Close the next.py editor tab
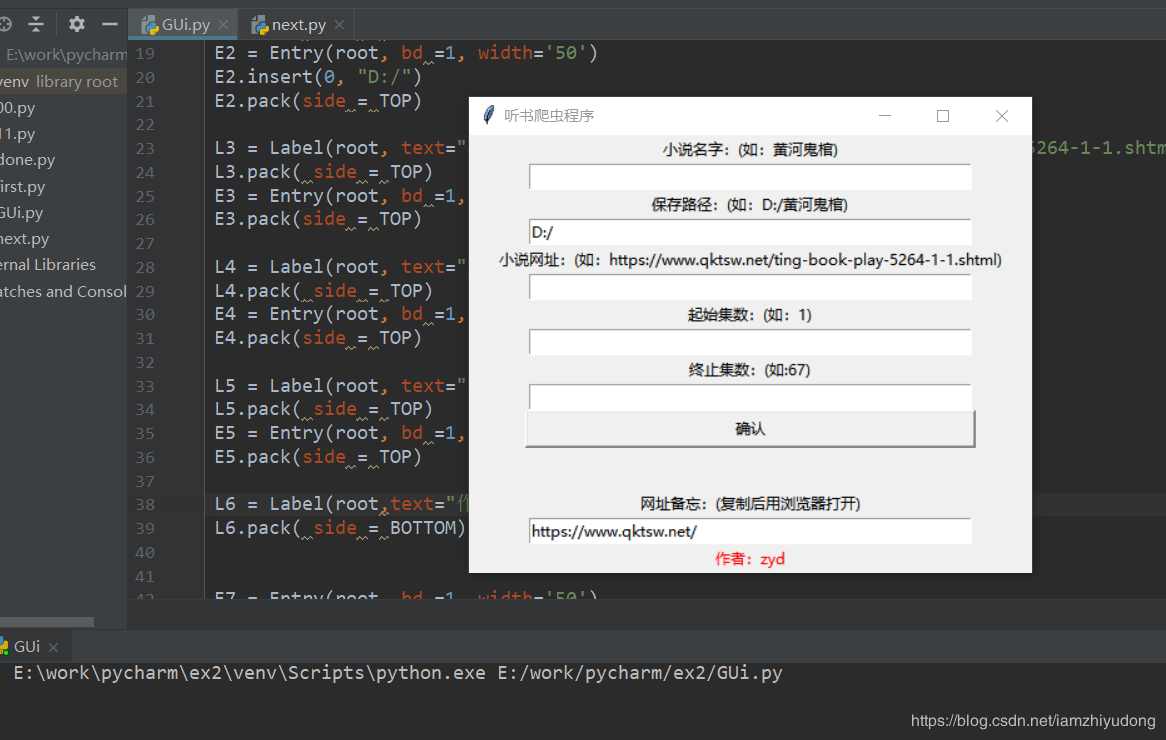 pos(339,25)
